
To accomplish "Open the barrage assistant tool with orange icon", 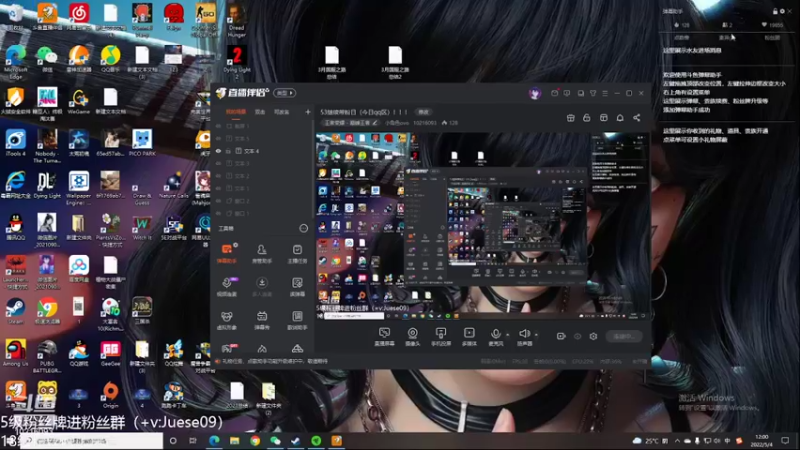I will pyautogui.click(x=227, y=253).
